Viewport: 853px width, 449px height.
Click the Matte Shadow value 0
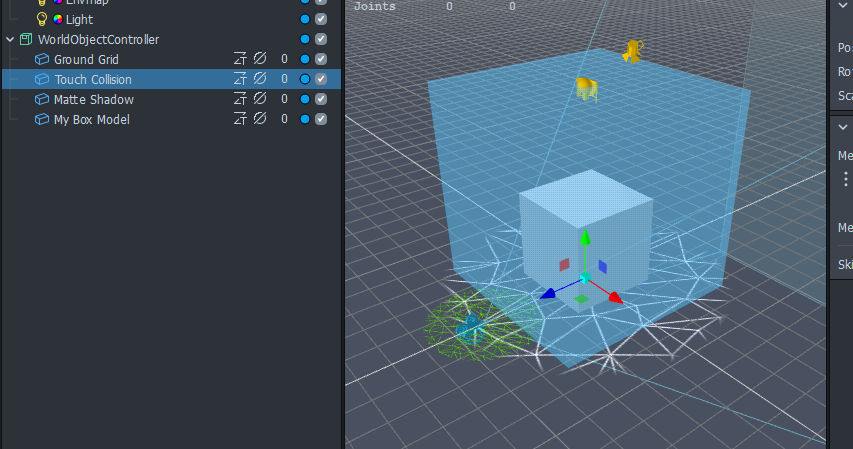pyautogui.click(x=284, y=99)
